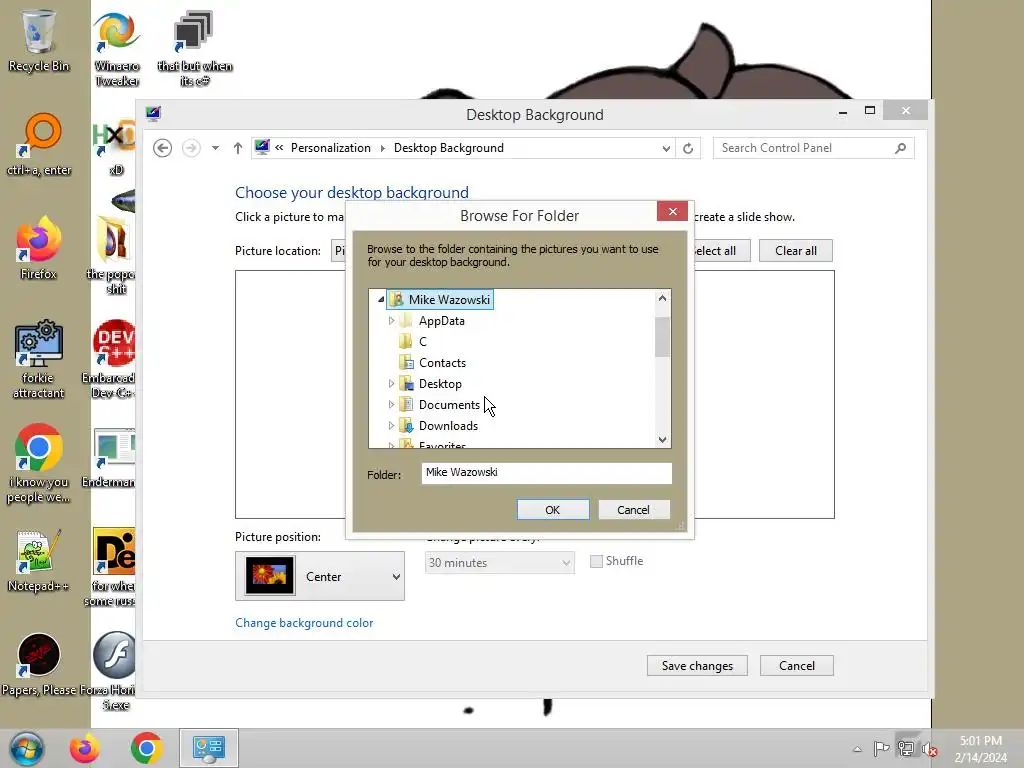Select the Mike Wazowski folder
1024x768 pixels.
click(x=440, y=300)
